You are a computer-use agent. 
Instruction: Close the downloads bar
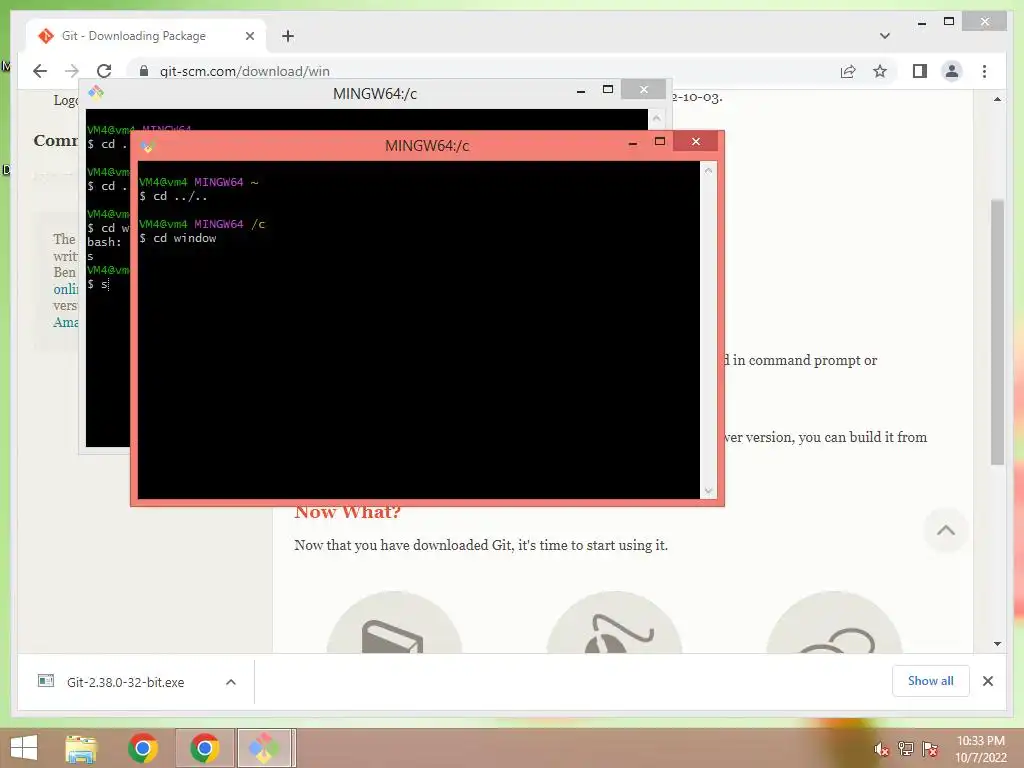point(987,681)
